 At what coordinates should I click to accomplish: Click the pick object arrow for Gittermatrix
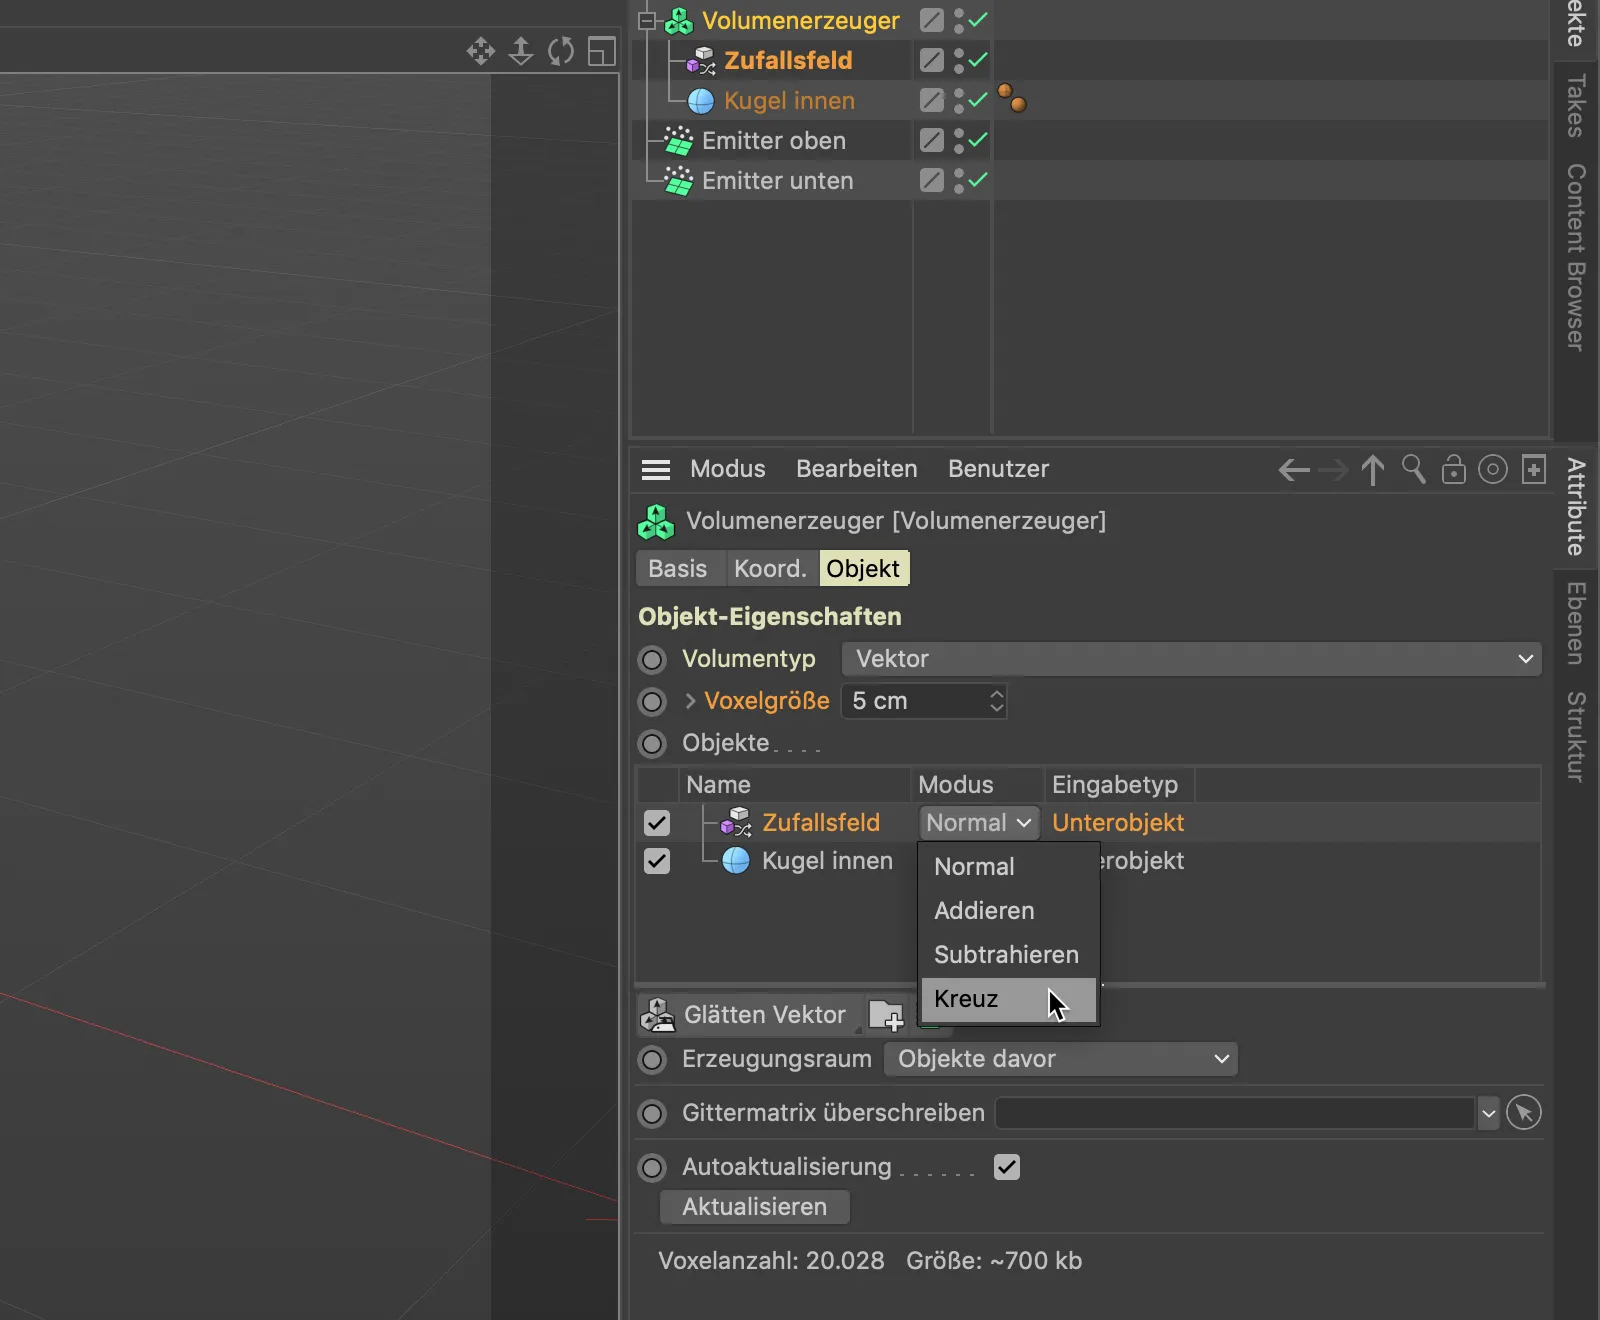click(x=1524, y=1113)
